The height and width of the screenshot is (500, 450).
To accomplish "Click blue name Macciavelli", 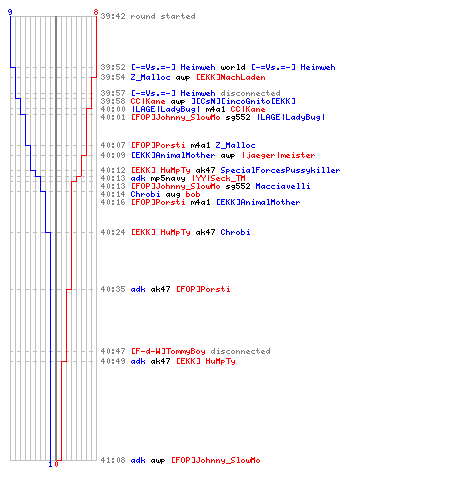I will point(283,186).
